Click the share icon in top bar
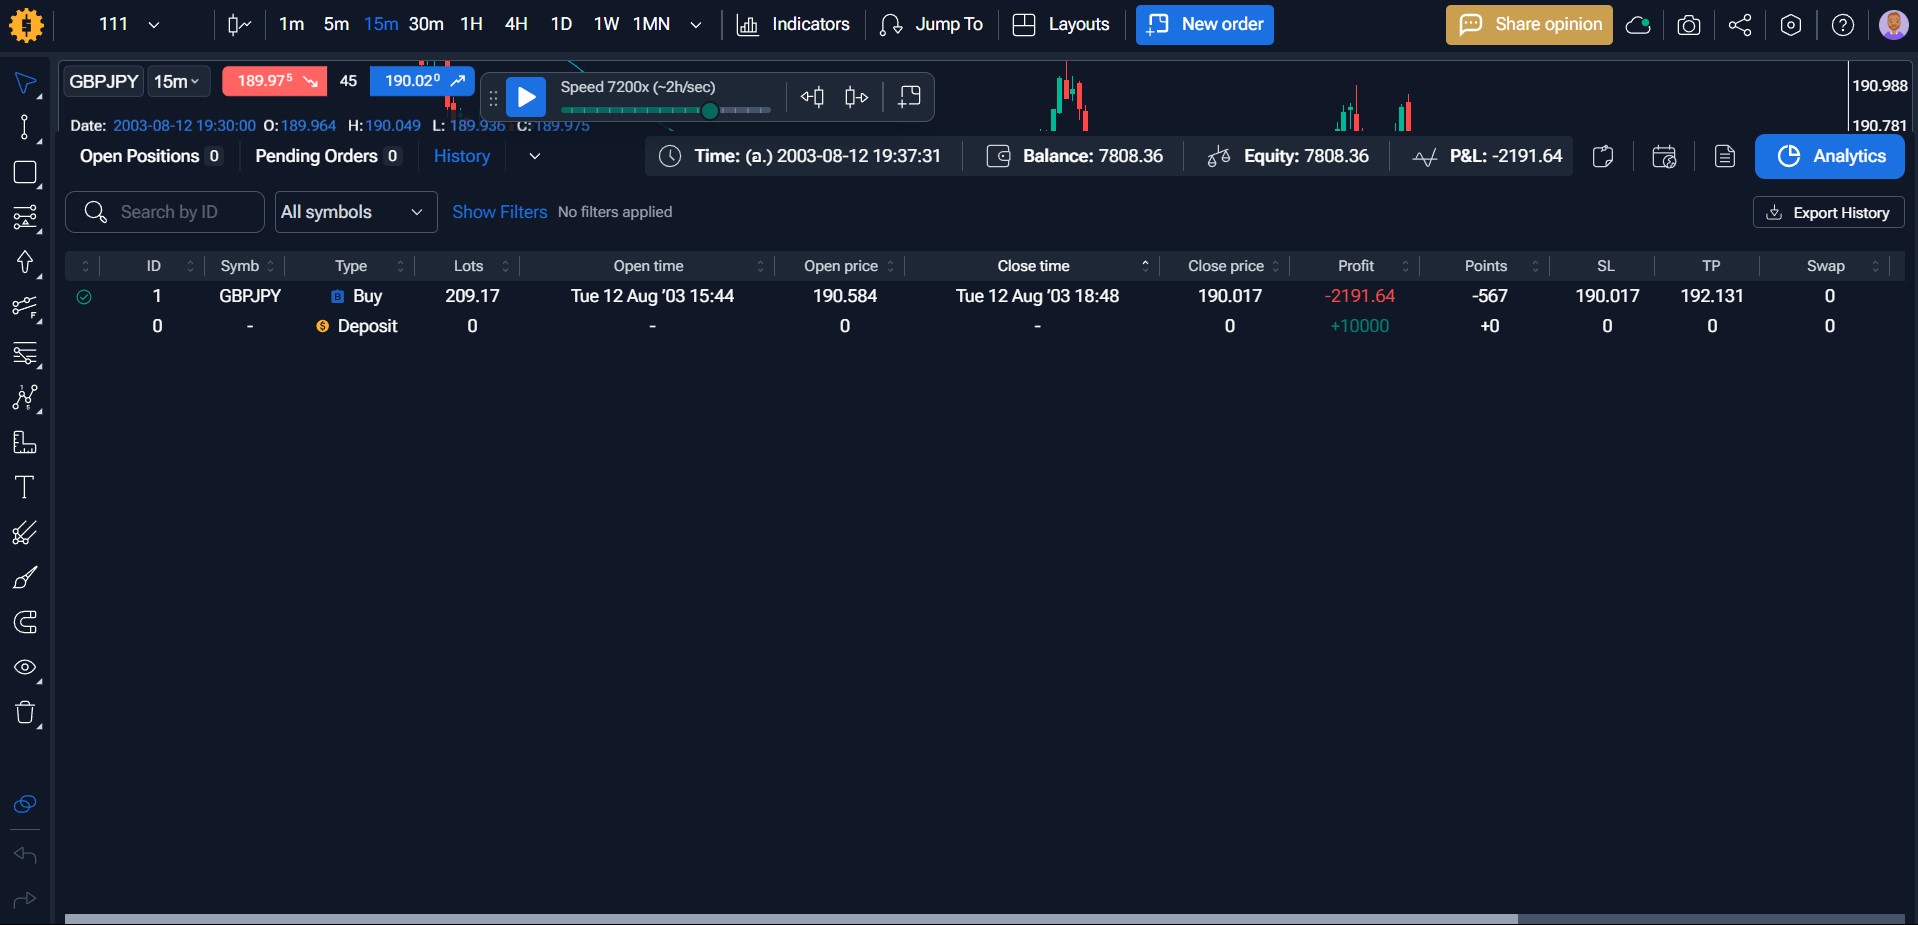Viewport: 1918px width, 925px height. click(x=1740, y=25)
